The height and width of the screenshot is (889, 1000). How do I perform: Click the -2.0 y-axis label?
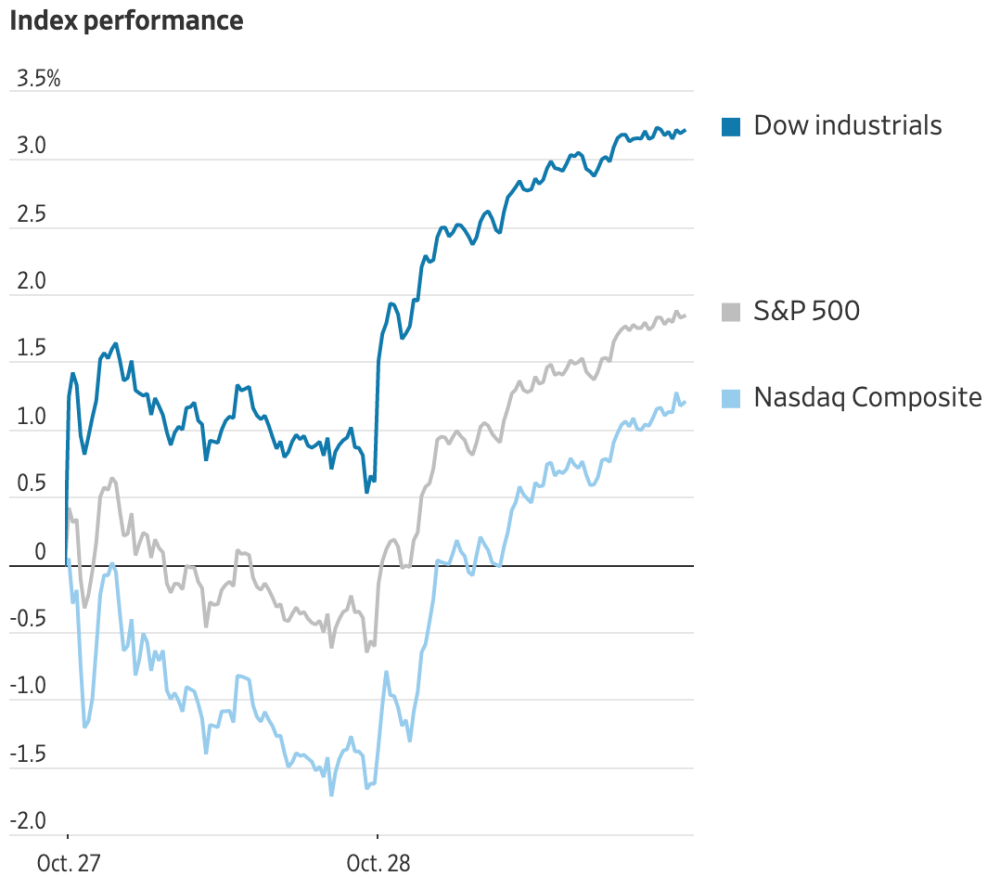(28, 821)
